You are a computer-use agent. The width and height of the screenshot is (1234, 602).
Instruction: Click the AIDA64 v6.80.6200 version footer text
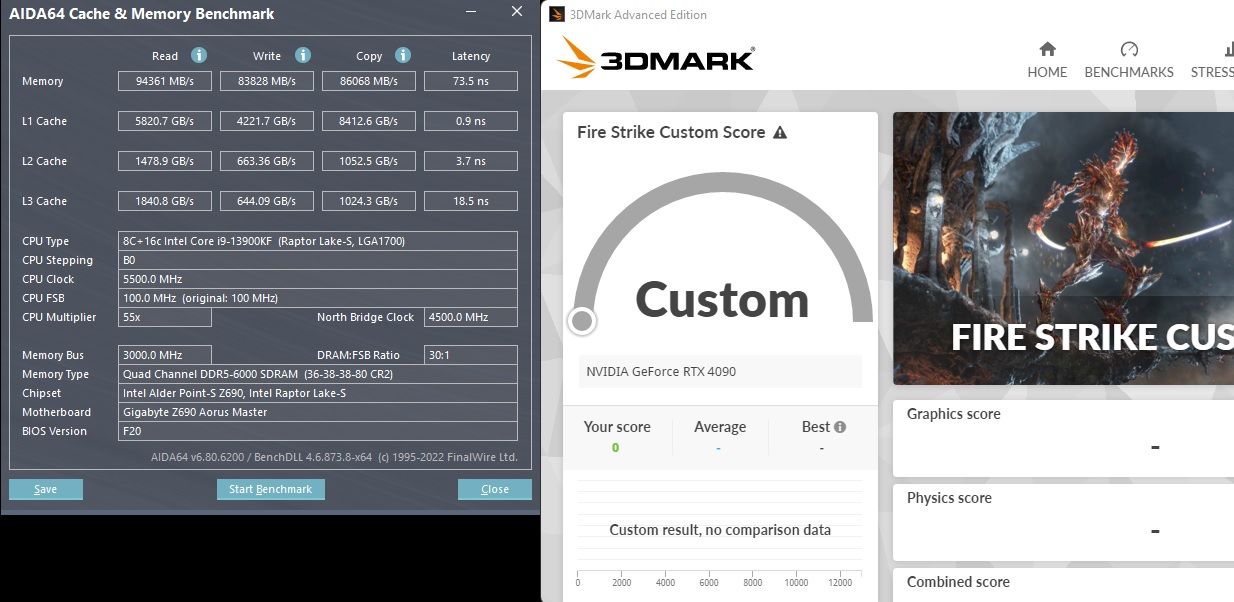click(x=334, y=457)
